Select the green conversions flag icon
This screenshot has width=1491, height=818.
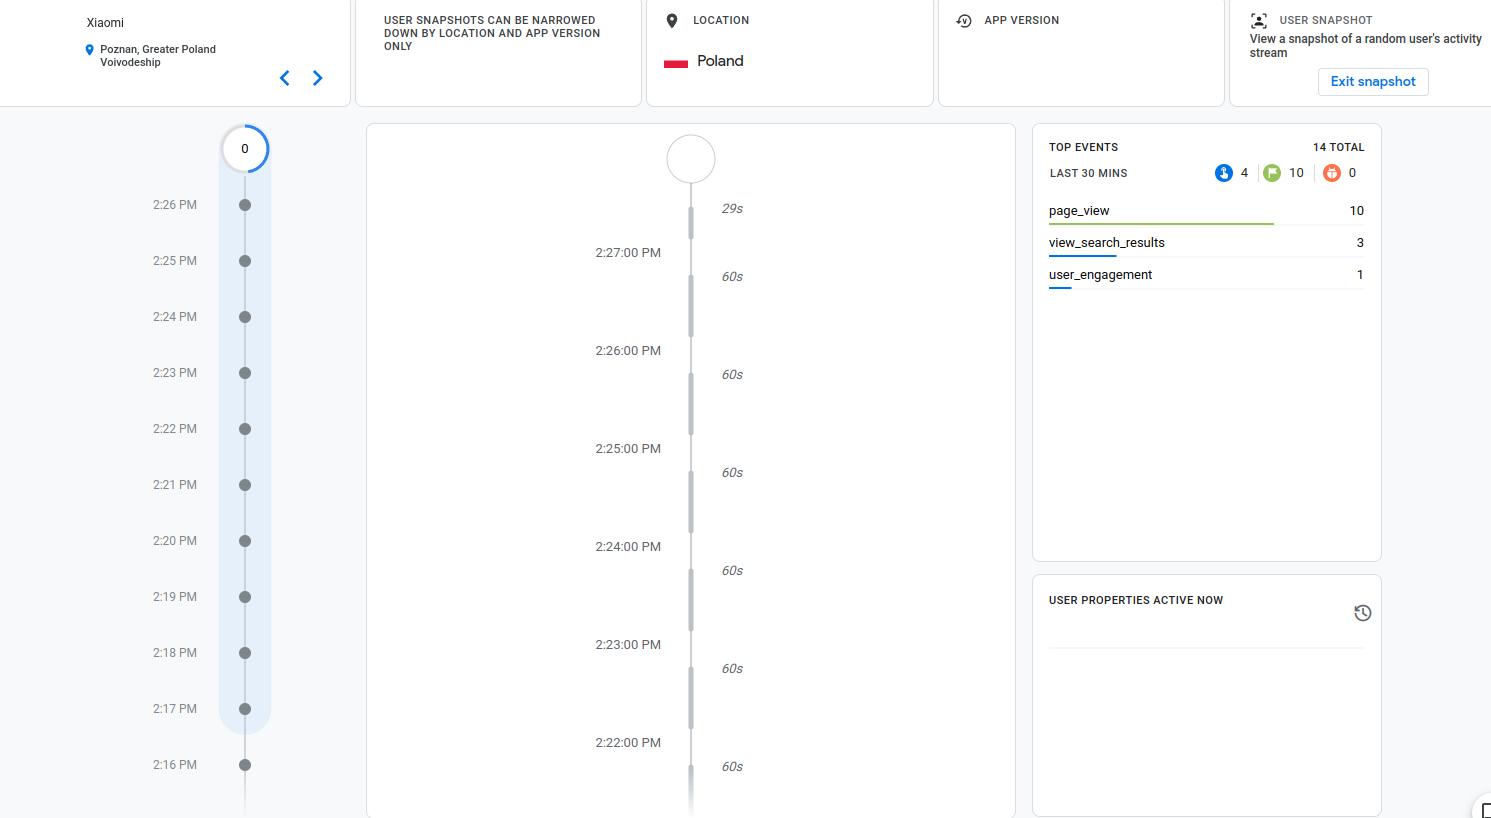coord(1271,172)
